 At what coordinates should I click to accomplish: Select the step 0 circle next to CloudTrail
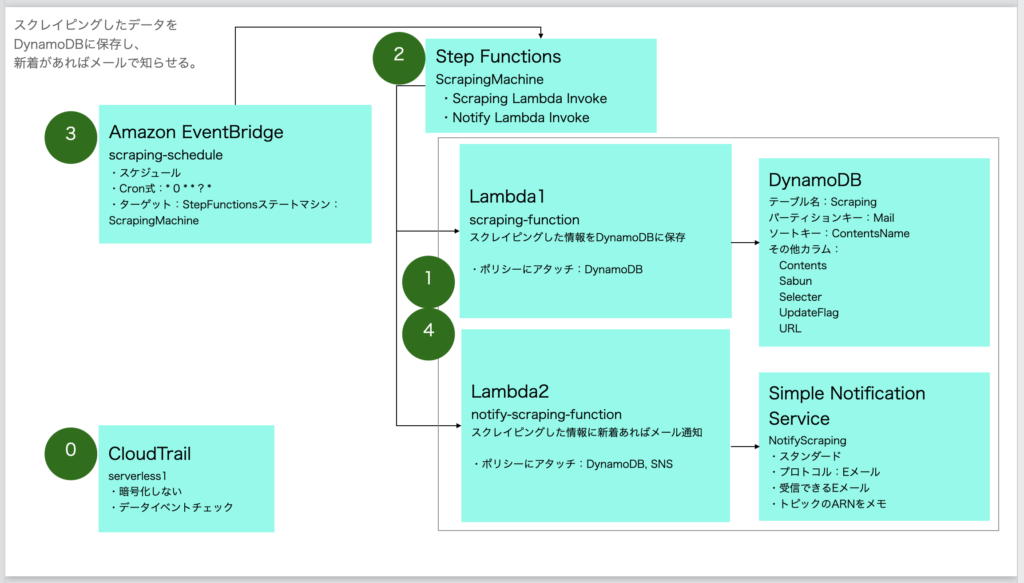[x=70, y=453]
